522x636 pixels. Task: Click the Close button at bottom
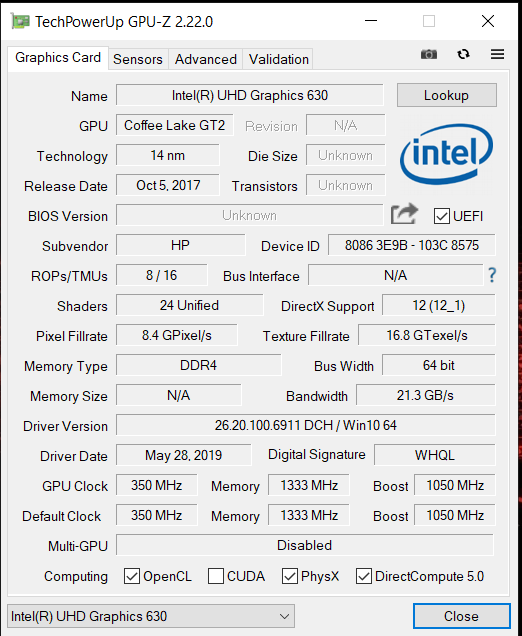[461, 616]
